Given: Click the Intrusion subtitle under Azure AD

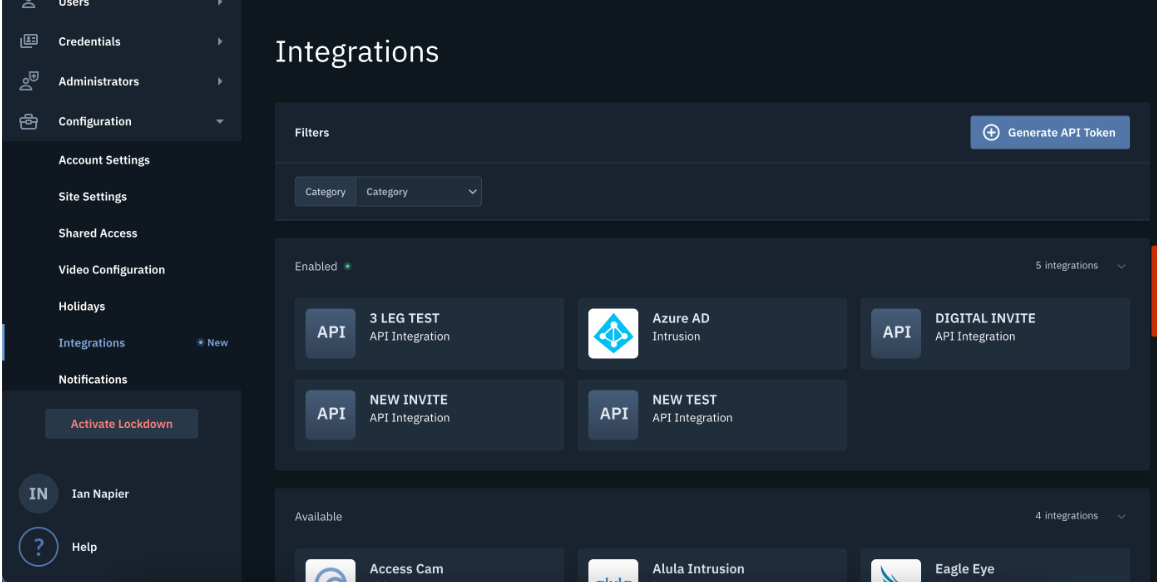Looking at the screenshot, I should coord(676,336).
